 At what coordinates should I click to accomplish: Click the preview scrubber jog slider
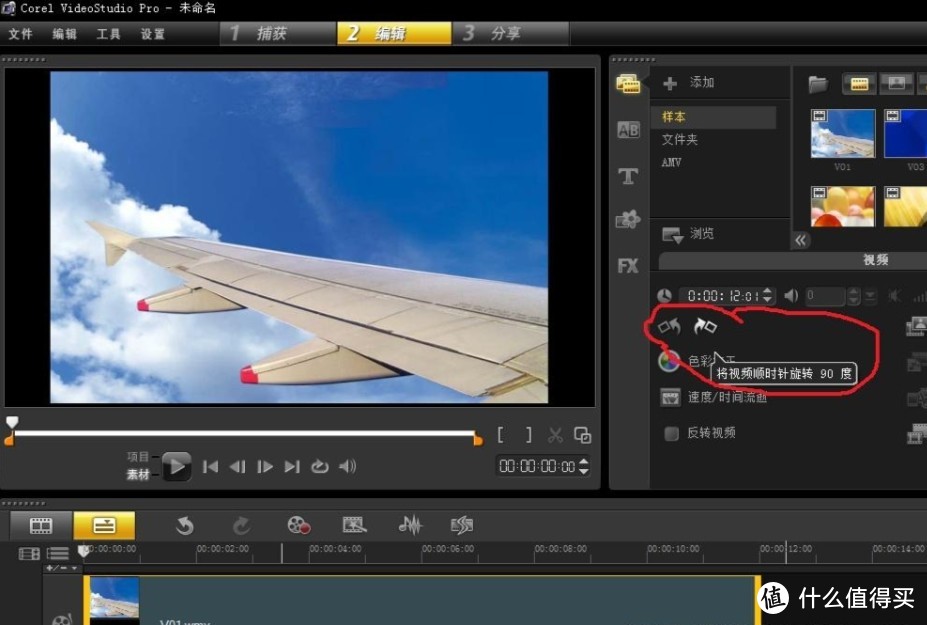tap(244, 434)
